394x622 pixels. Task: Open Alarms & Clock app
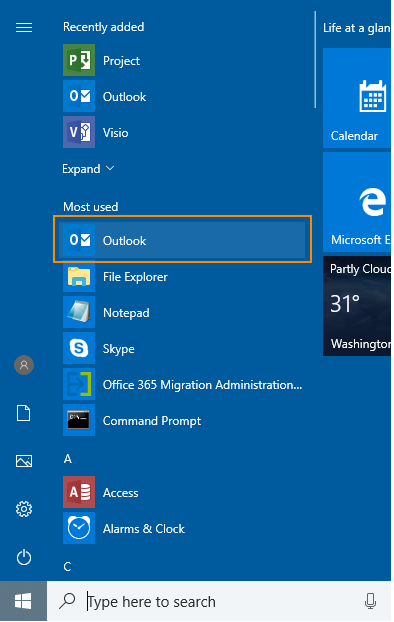[183, 528]
